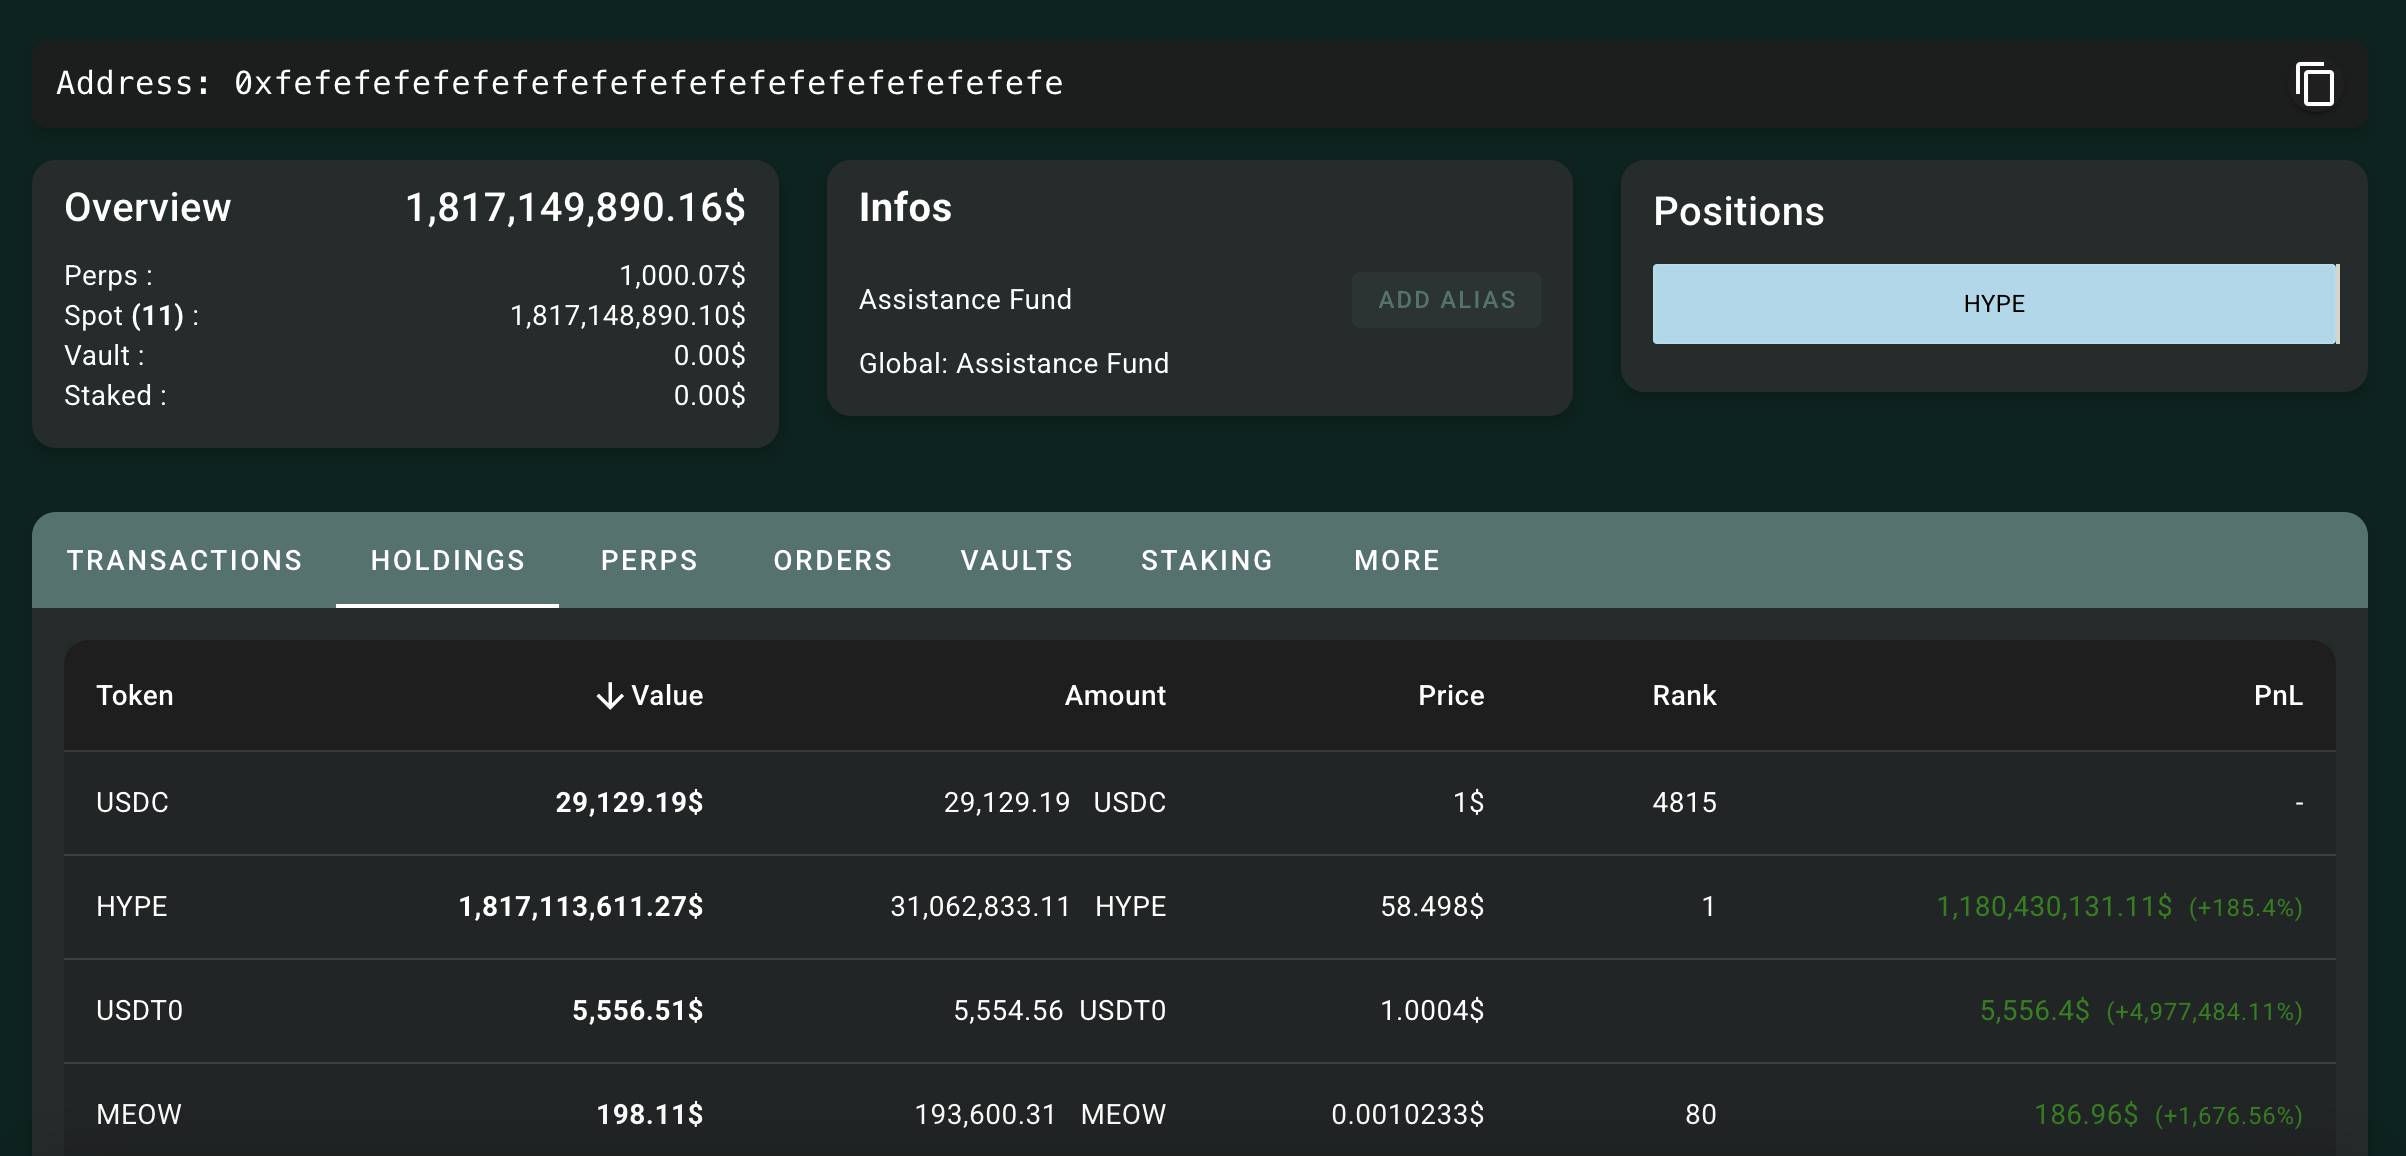Viewport: 2406px width, 1156px height.
Task: Click the Vault value 0.00$
Action: click(x=709, y=356)
